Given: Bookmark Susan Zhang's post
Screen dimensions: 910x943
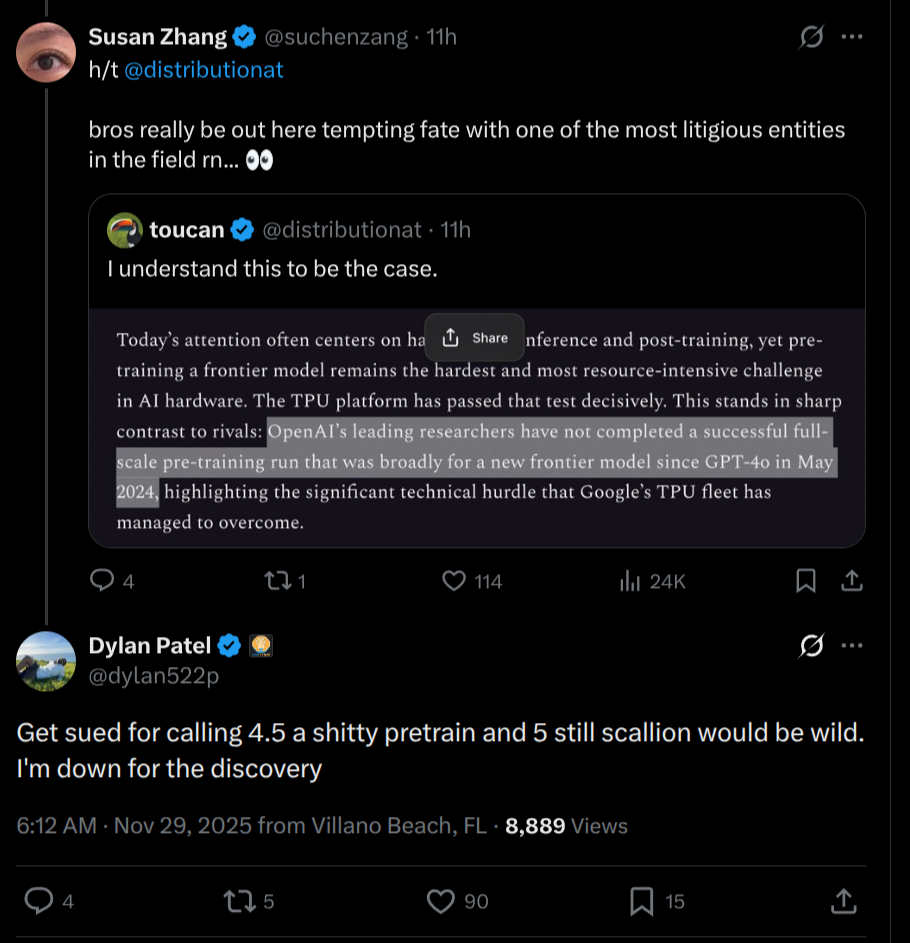Looking at the screenshot, I should pyautogui.click(x=806, y=580).
